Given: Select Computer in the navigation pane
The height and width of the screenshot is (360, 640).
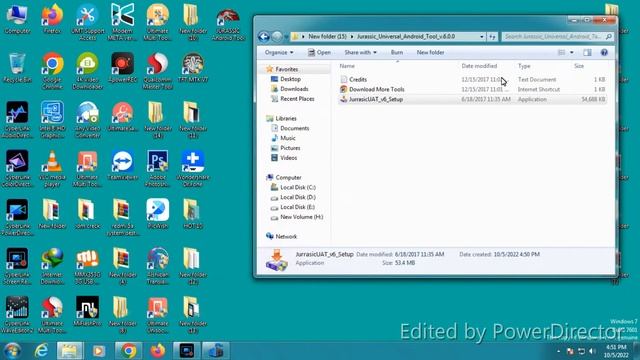Looking at the screenshot, I should [x=288, y=178].
